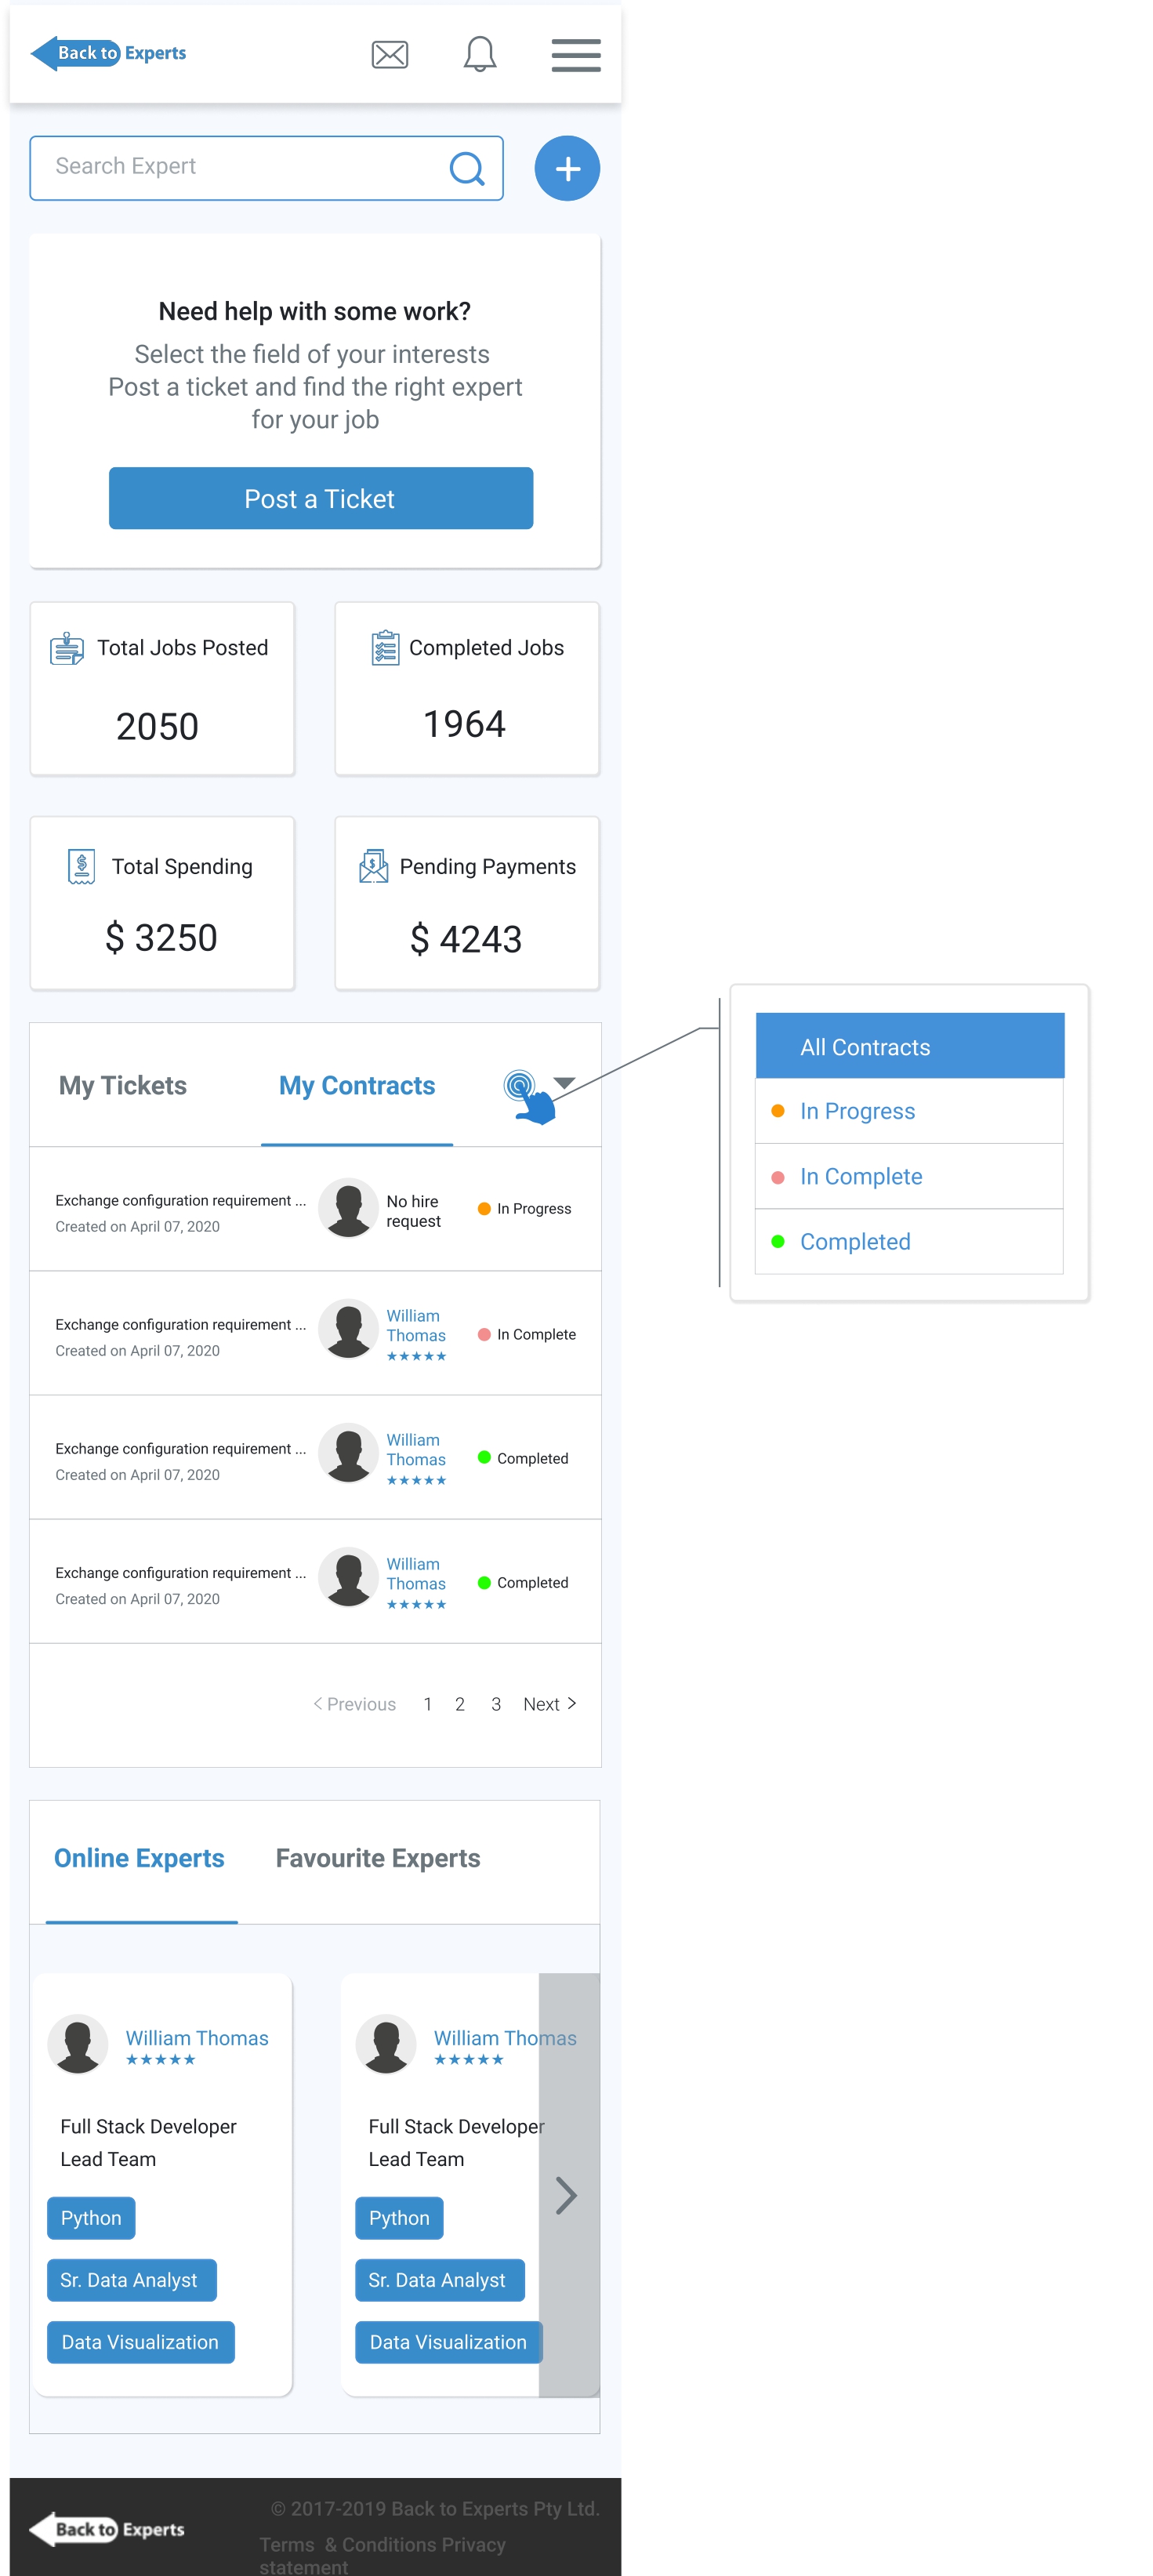Choose Completed in the contracts filter
The height and width of the screenshot is (2576, 1153).
(x=854, y=1241)
